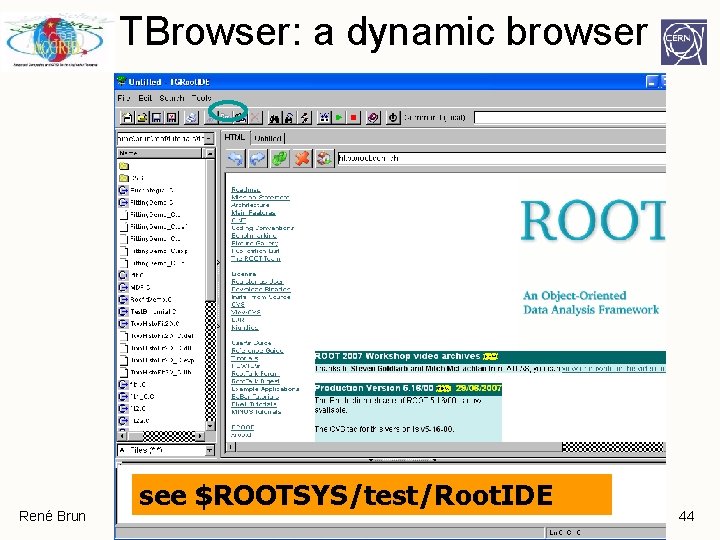
Task: Click the browser URL address field
Action: coord(501,158)
